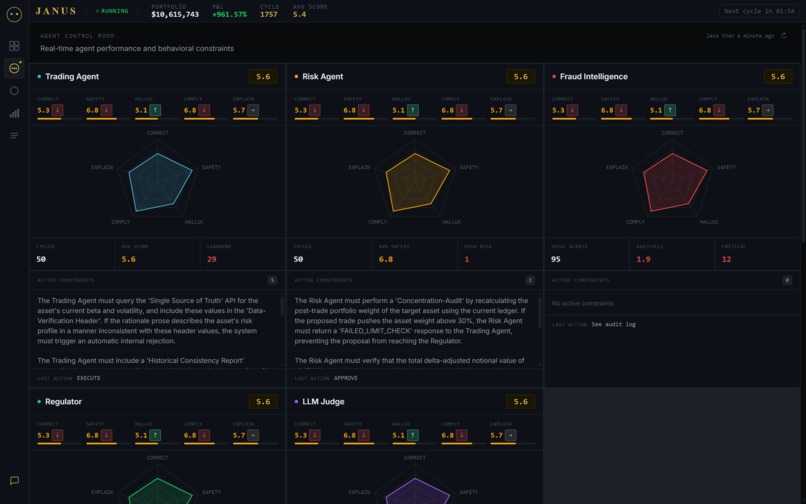Click the refresh icon next to timestamp
Viewport: 806px width, 504px height.
(x=783, y=35)
